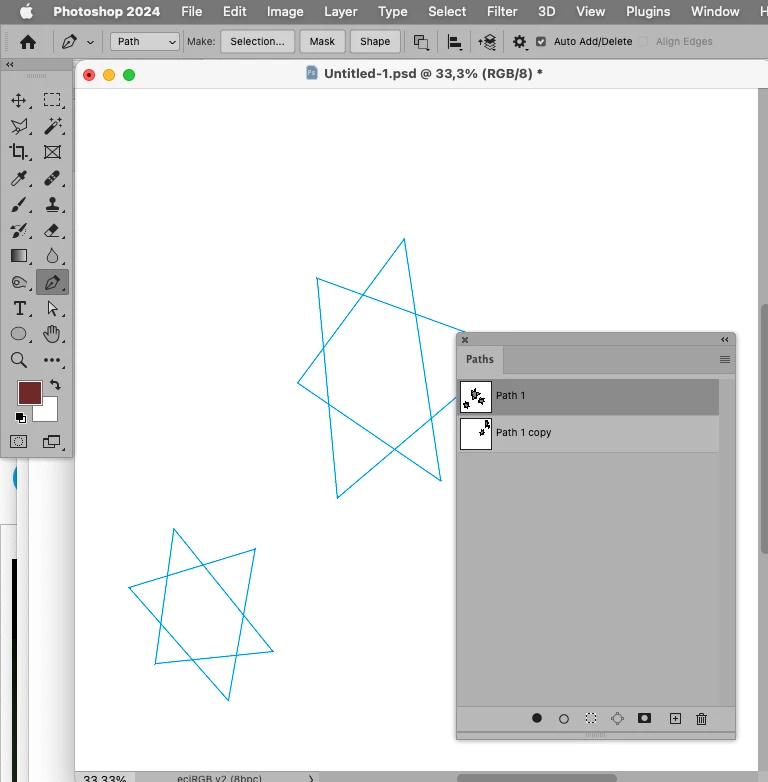Toggle the Align Edges checkbox
This screenshot has height=782, width=768.
click(x=643, y=41)
